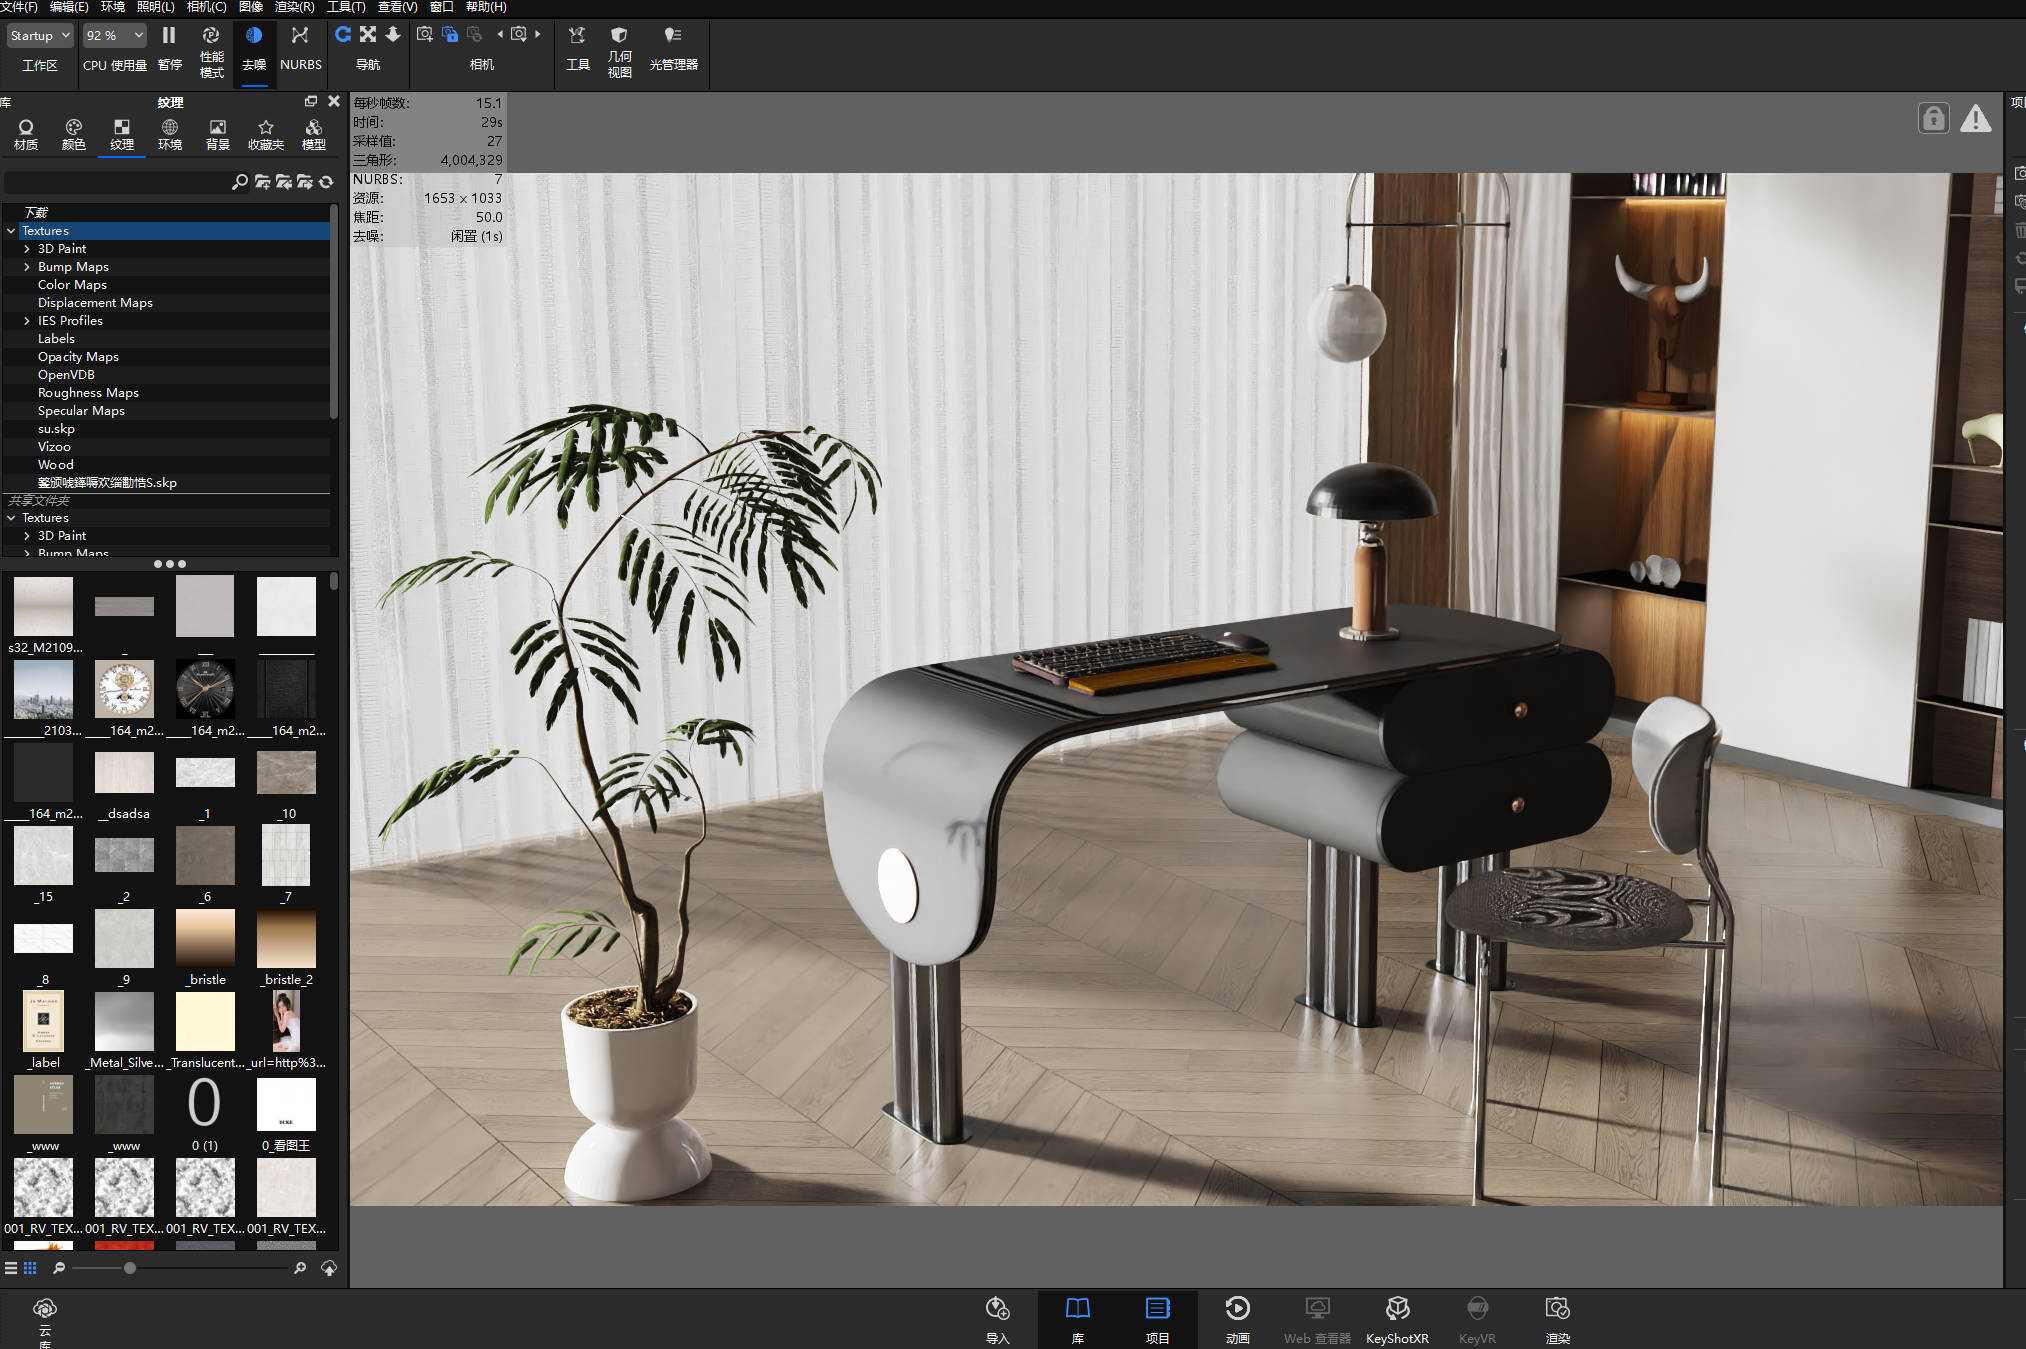Click the library search magnifier icon
Screen dimensions: 2026x1349
click(x=240, y=182)
